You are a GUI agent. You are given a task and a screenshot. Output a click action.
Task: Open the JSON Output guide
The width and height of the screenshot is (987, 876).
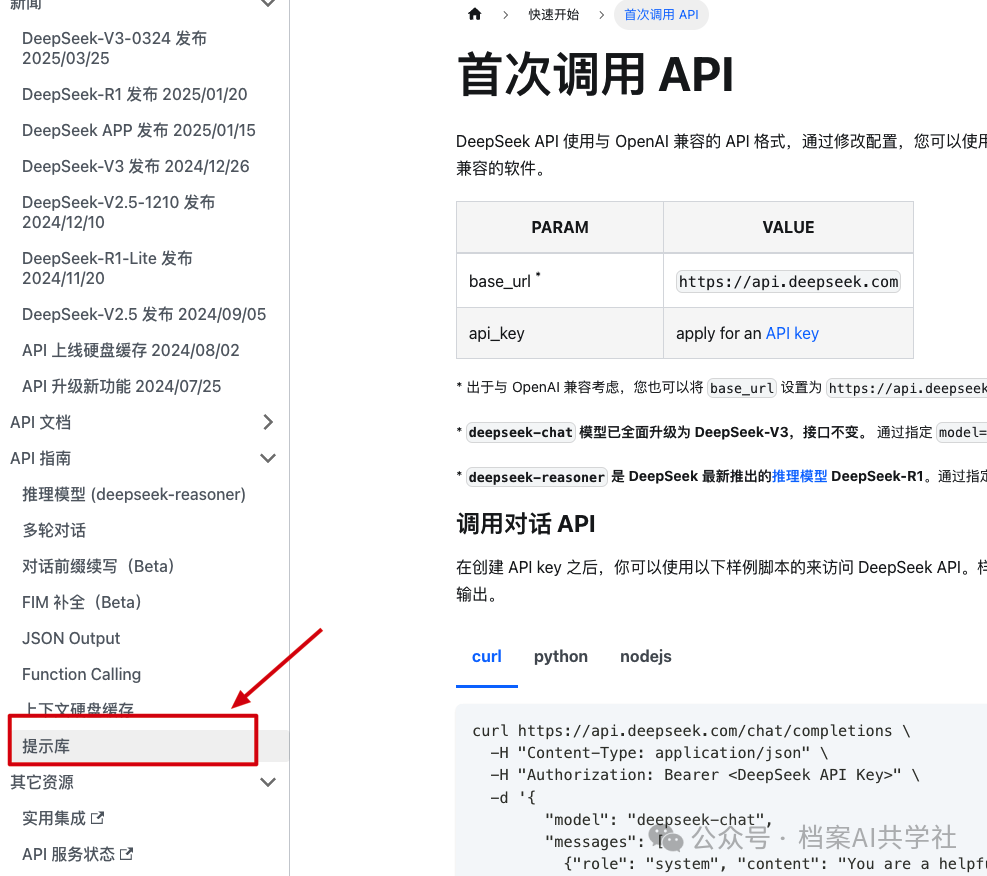[71, 638]
